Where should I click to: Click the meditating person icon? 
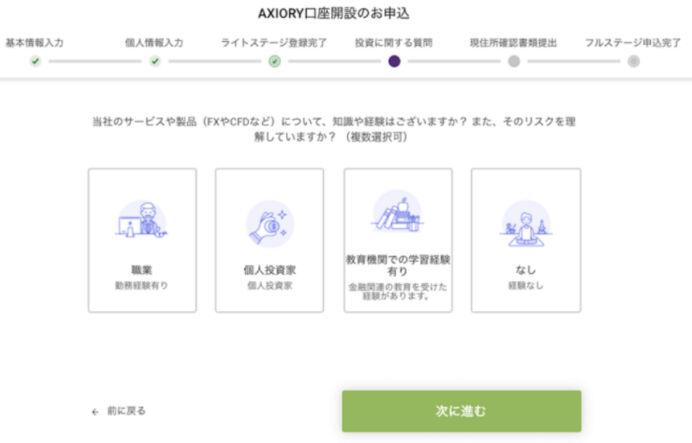(x=526, y=223)
